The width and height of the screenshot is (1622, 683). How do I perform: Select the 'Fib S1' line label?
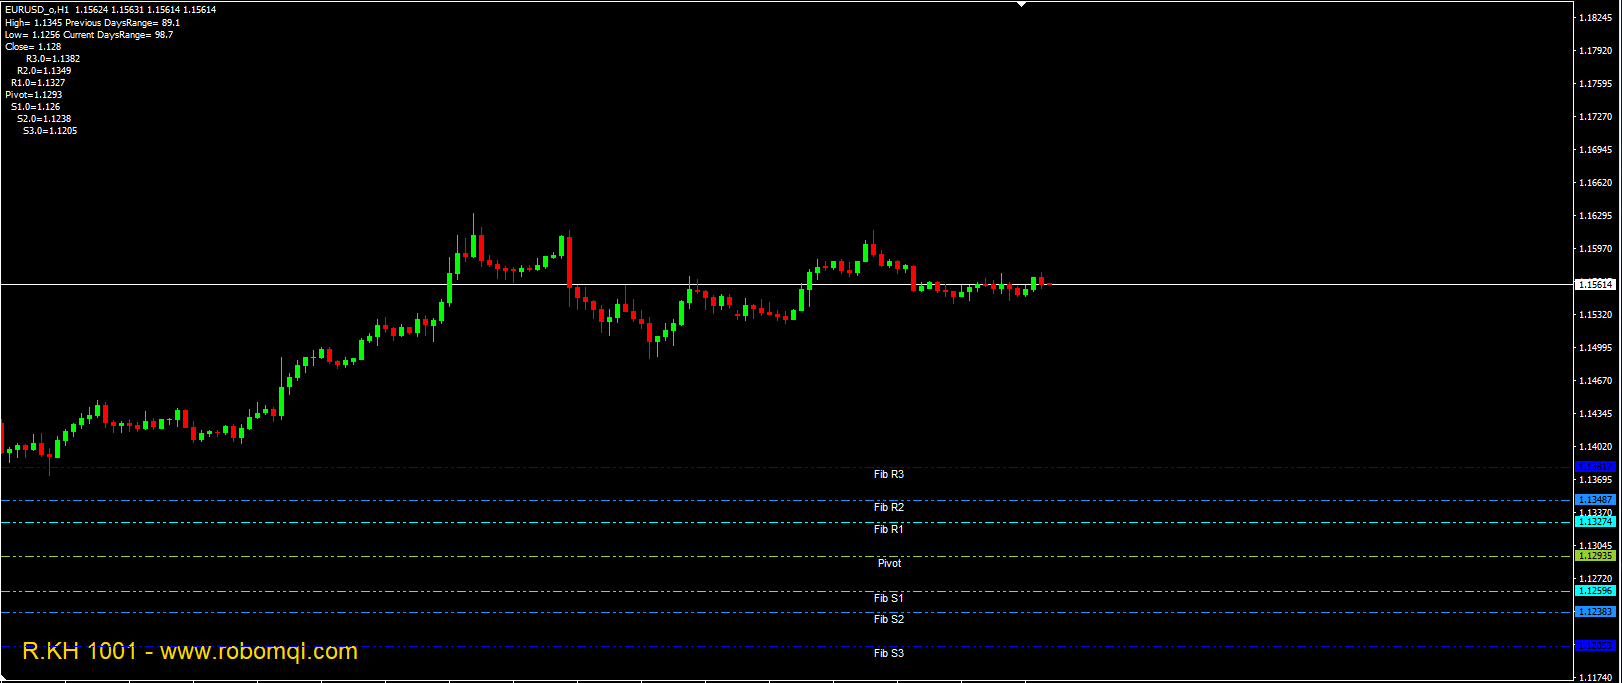click(888, 599)
